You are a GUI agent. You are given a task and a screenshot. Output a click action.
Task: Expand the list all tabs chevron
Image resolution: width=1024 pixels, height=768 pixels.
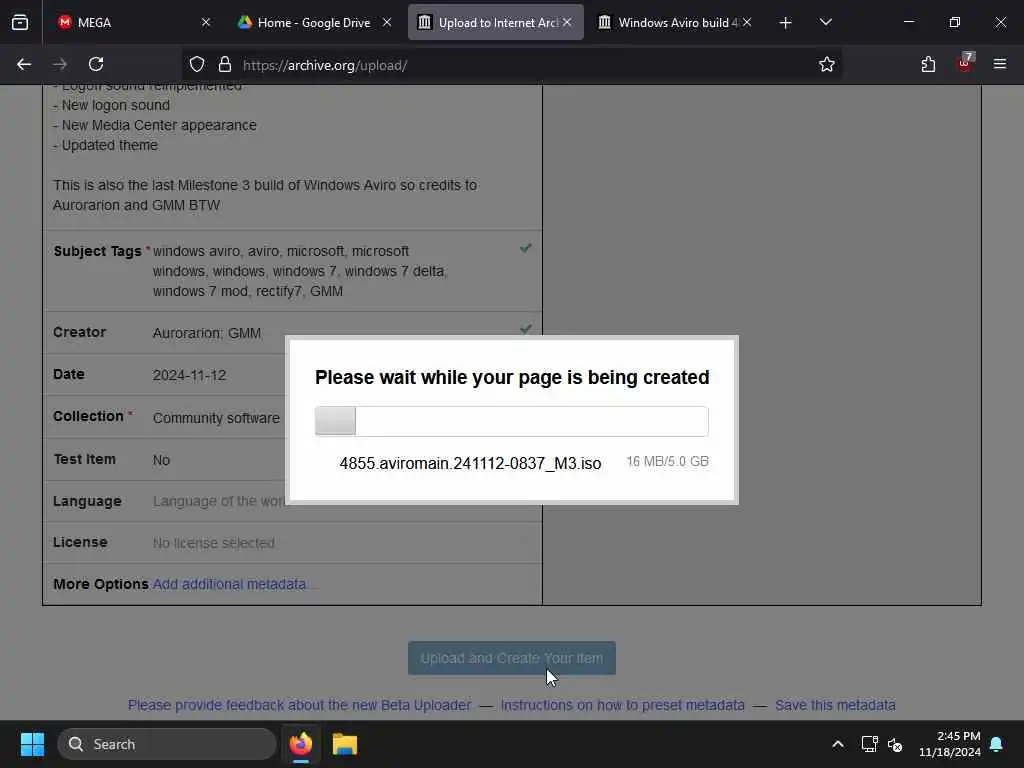(x=825, y=22)
